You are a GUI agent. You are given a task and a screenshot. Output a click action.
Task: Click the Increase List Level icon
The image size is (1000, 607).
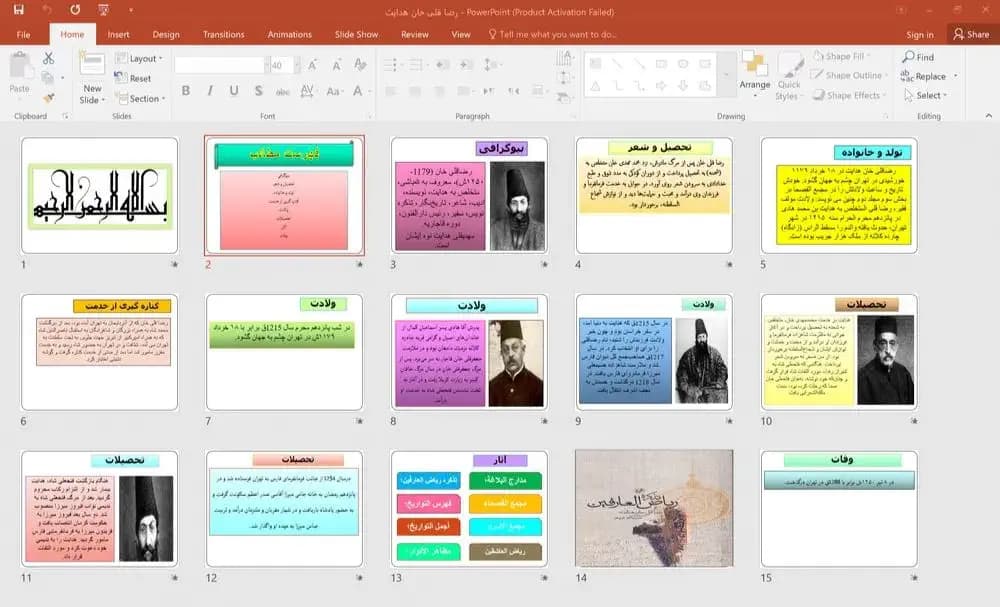click(466, 64)
